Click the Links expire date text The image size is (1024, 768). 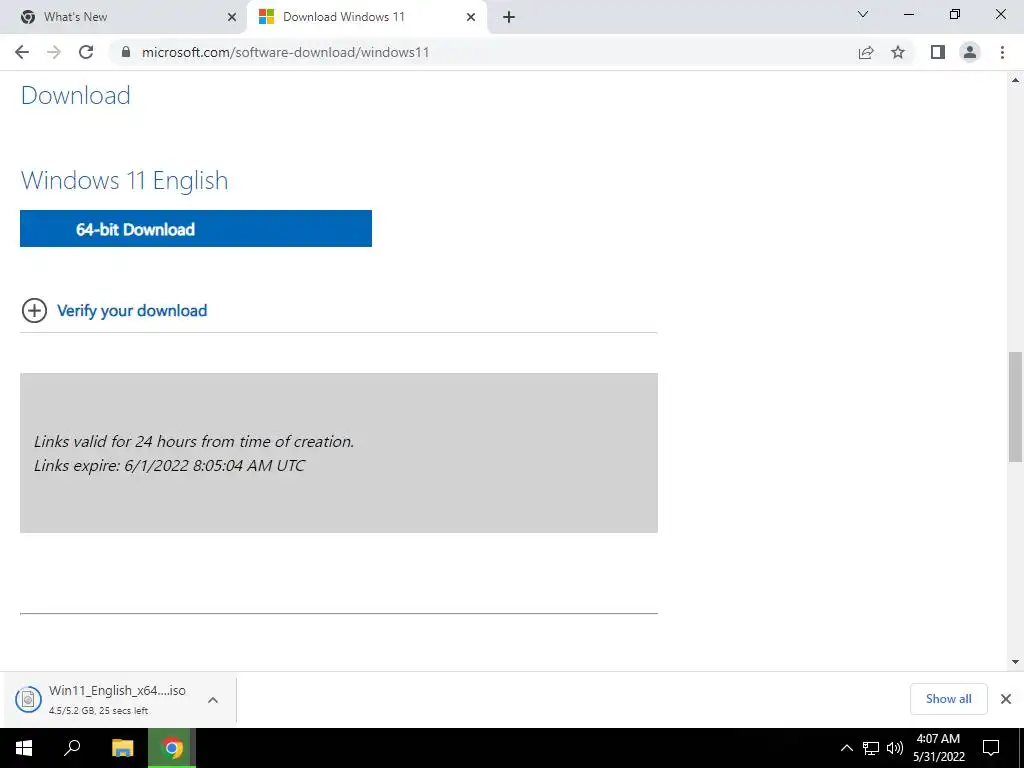click(x=169, y=466)
